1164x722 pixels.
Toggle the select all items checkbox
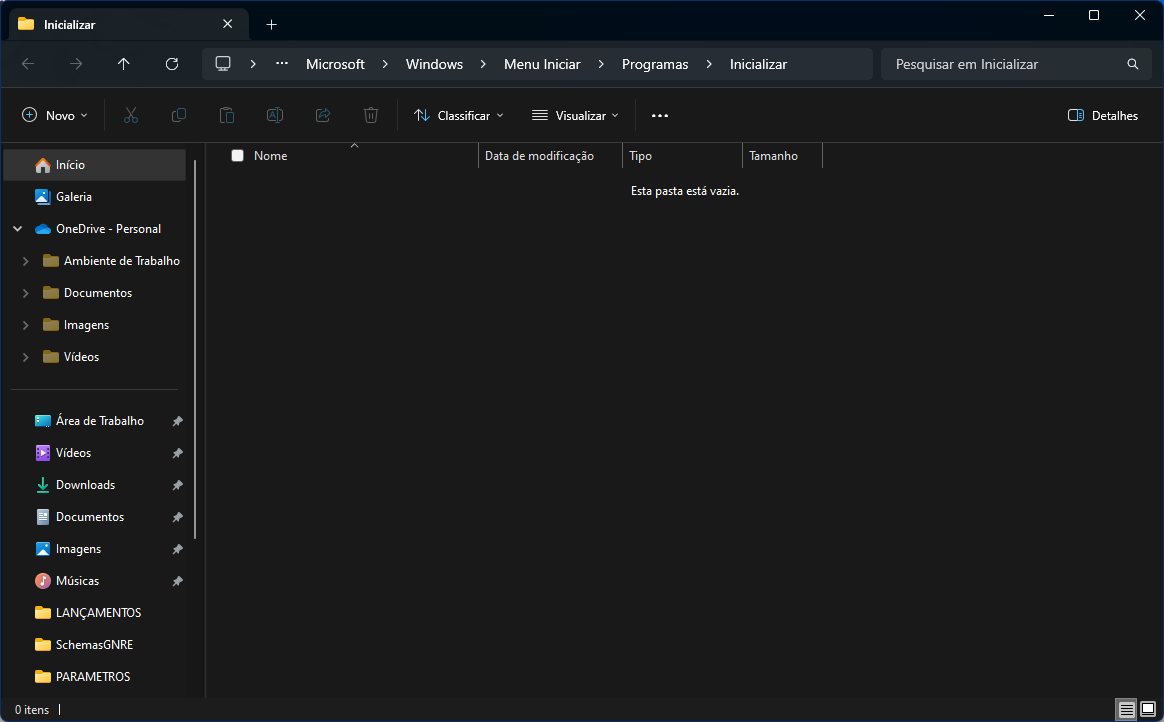(x=238, y=155)
